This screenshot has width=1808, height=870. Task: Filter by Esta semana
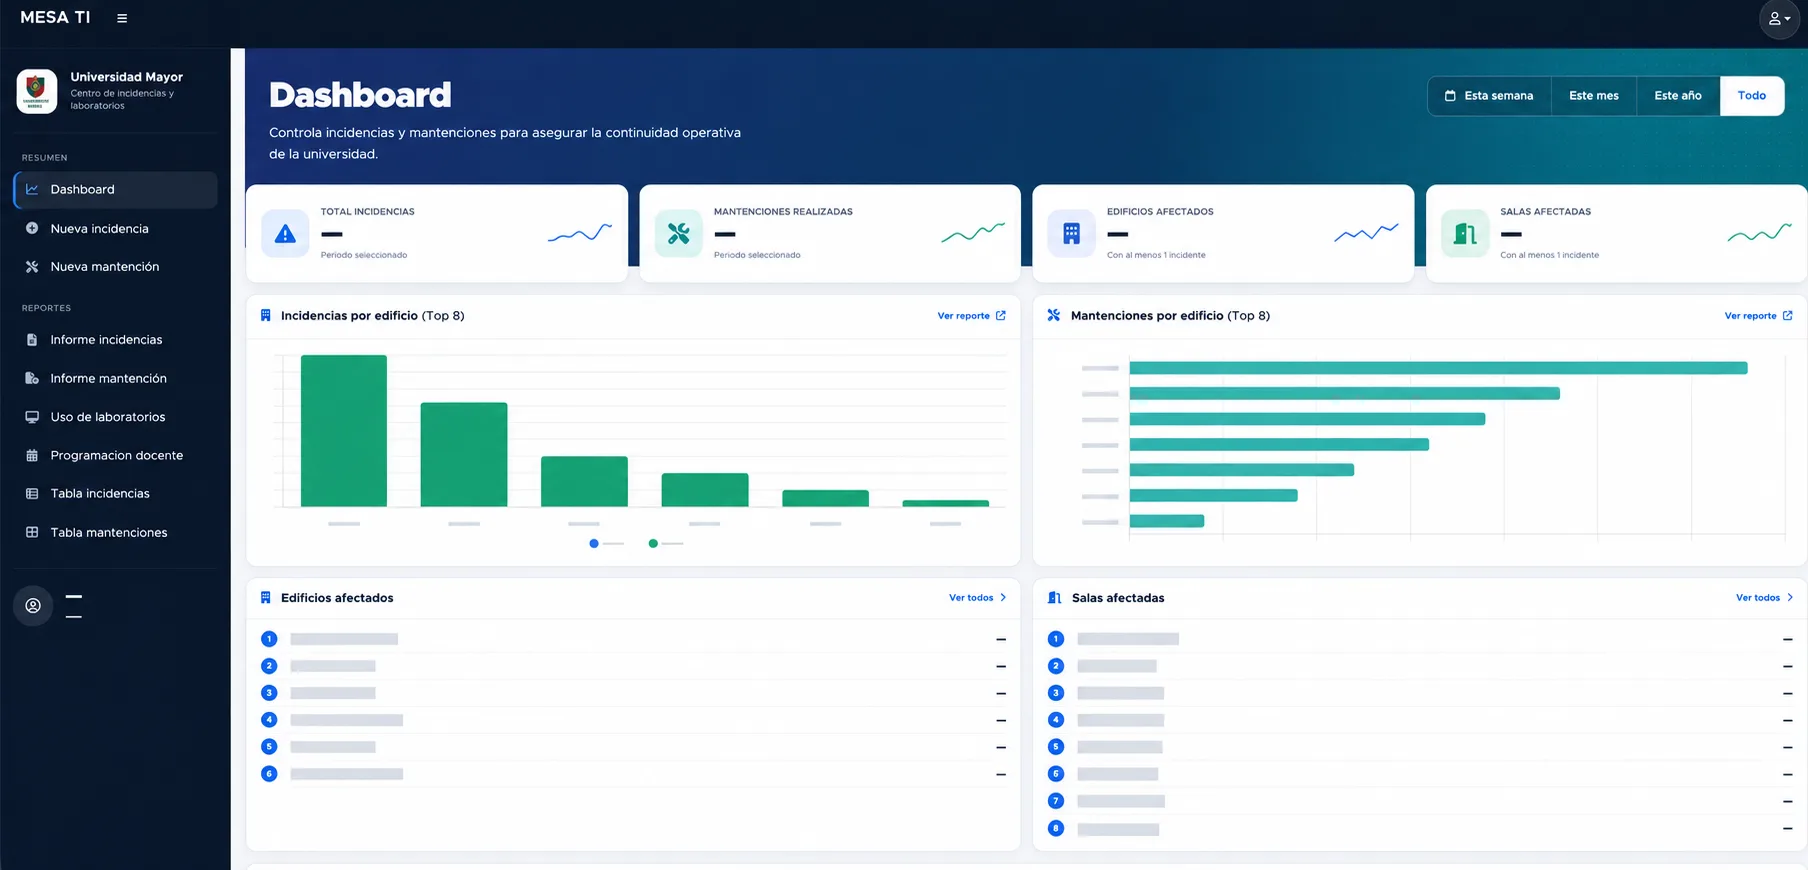click(x=1489, y=96)
